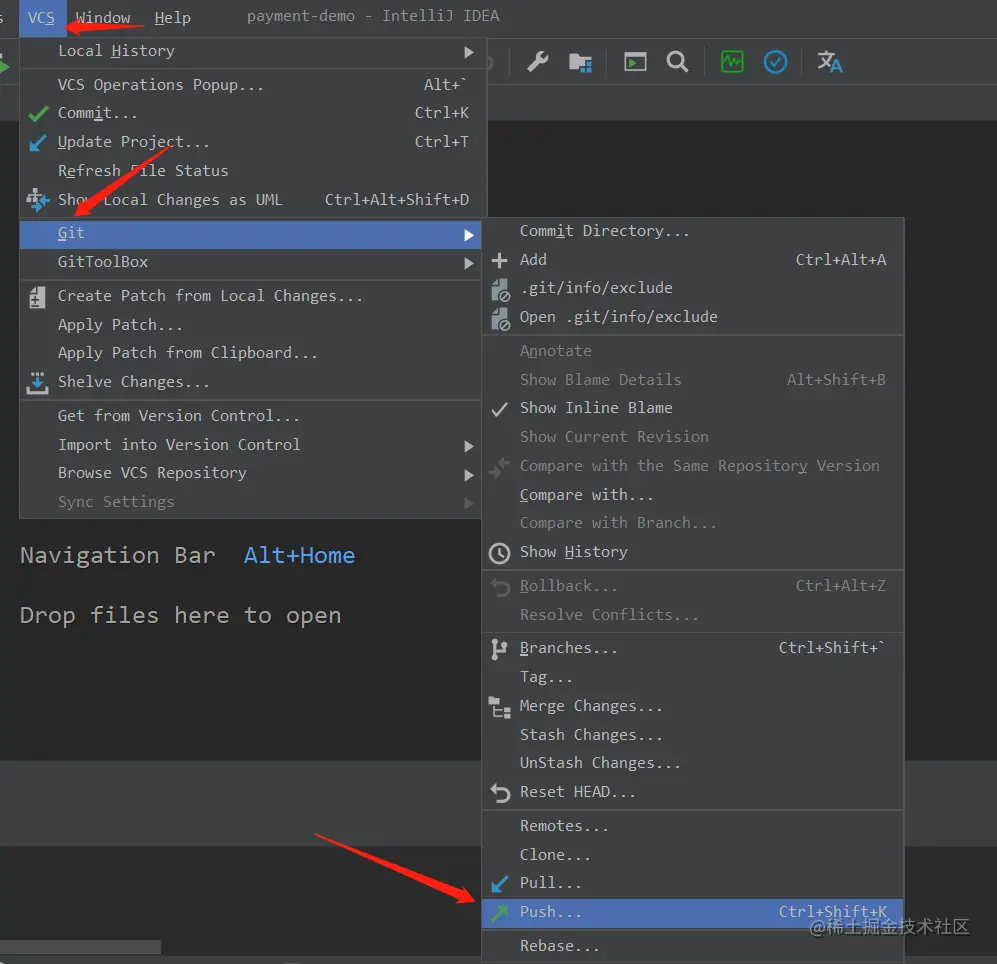Click the Search Everywhere magnifier icon
997x964 pixels.
click(677, 62)
